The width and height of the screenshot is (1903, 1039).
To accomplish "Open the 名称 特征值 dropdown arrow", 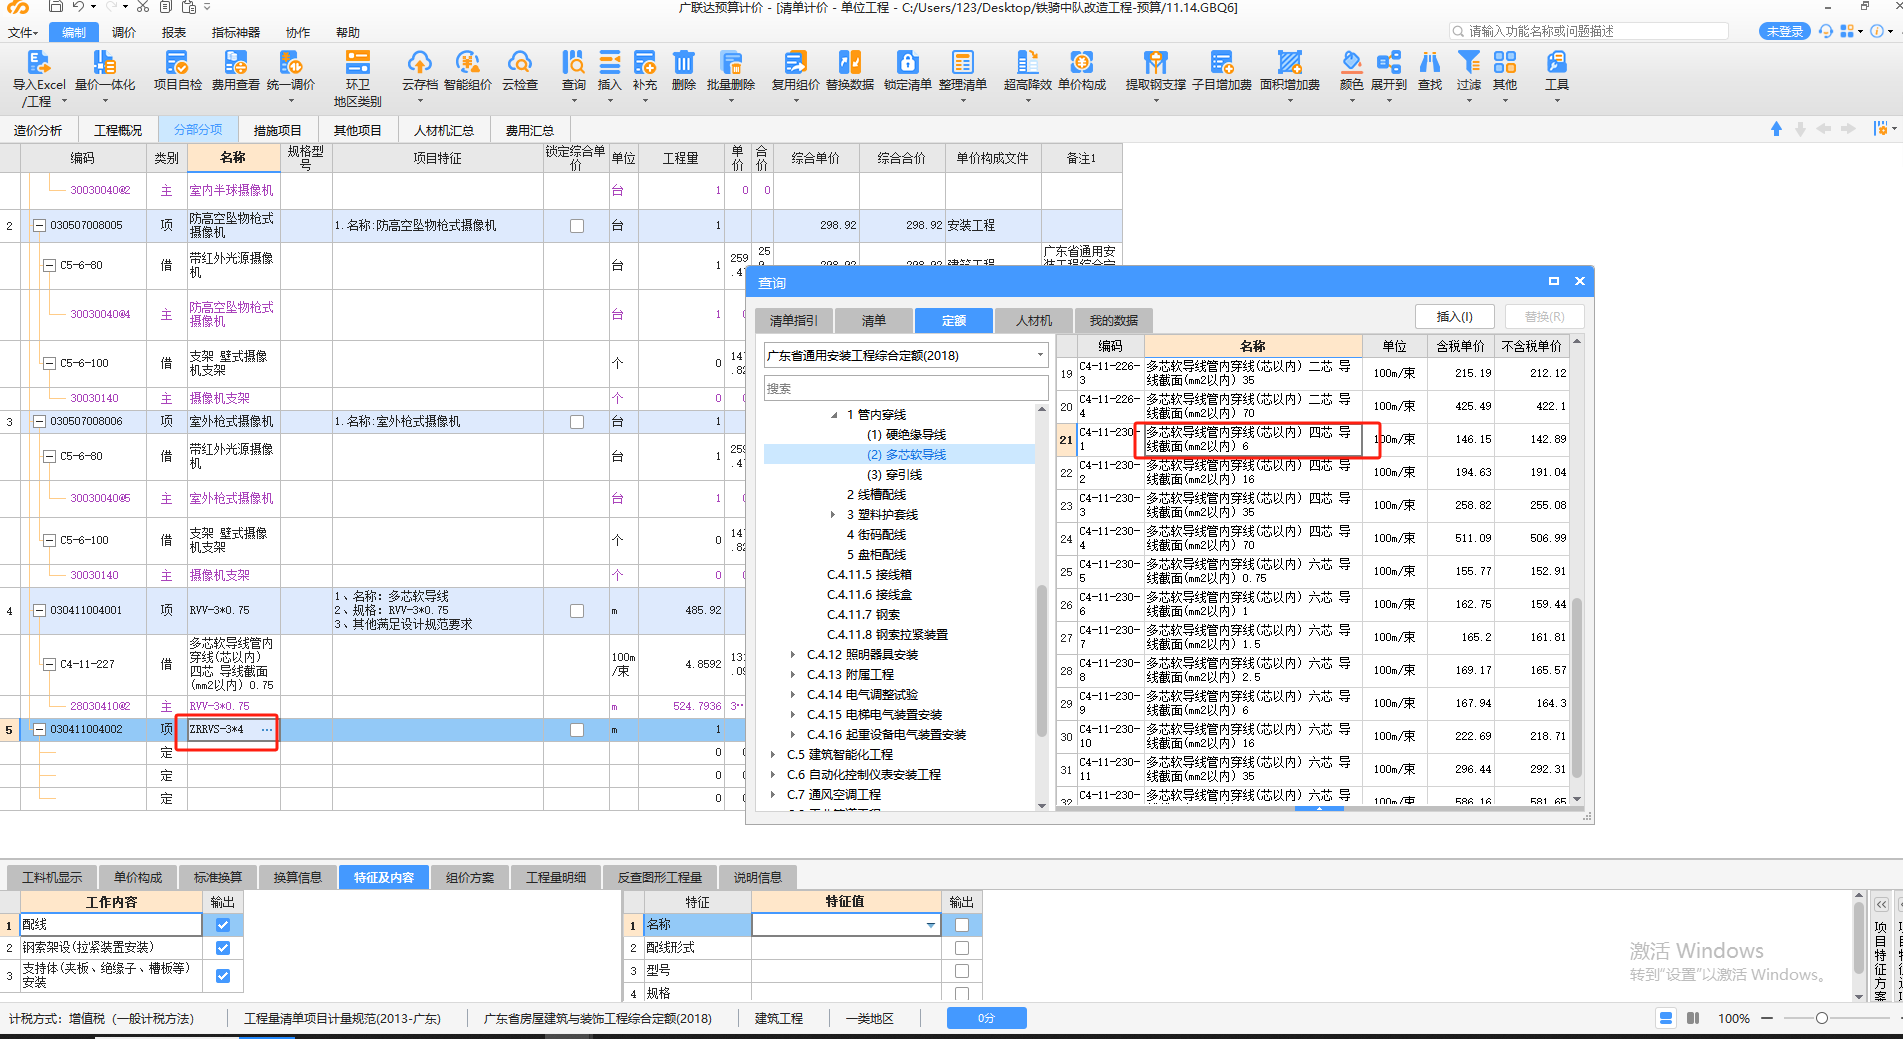I will pos(931,925).
